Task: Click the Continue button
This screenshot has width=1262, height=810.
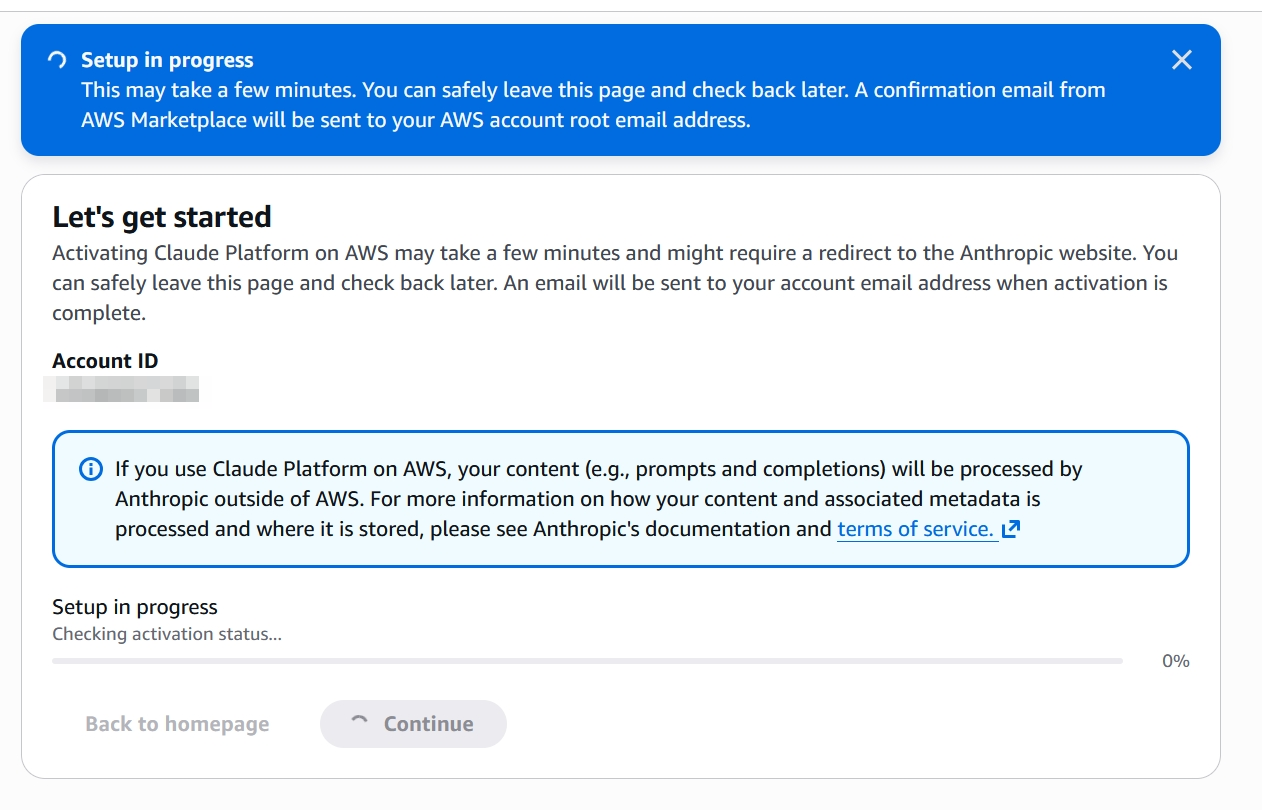Action: click(x=413, y=724)
